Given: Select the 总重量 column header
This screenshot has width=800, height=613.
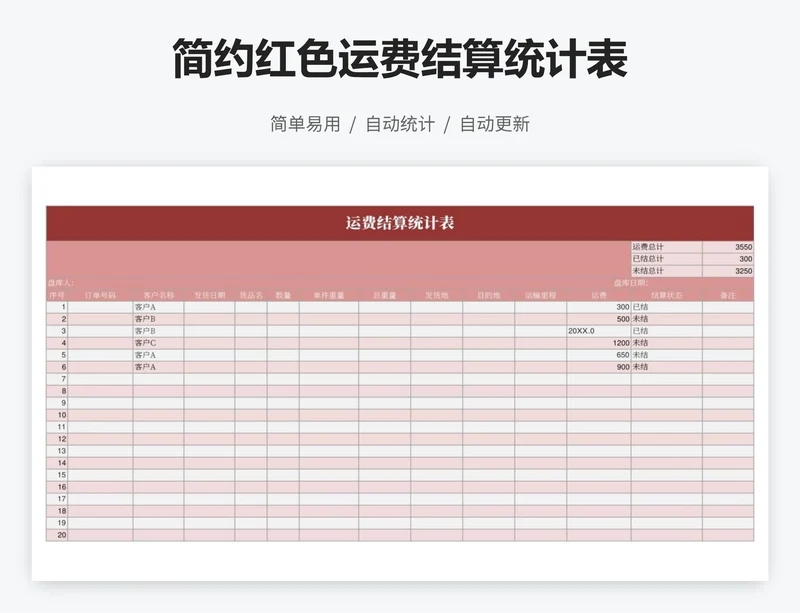Looking at the screenshot, I should pos(385,295).
